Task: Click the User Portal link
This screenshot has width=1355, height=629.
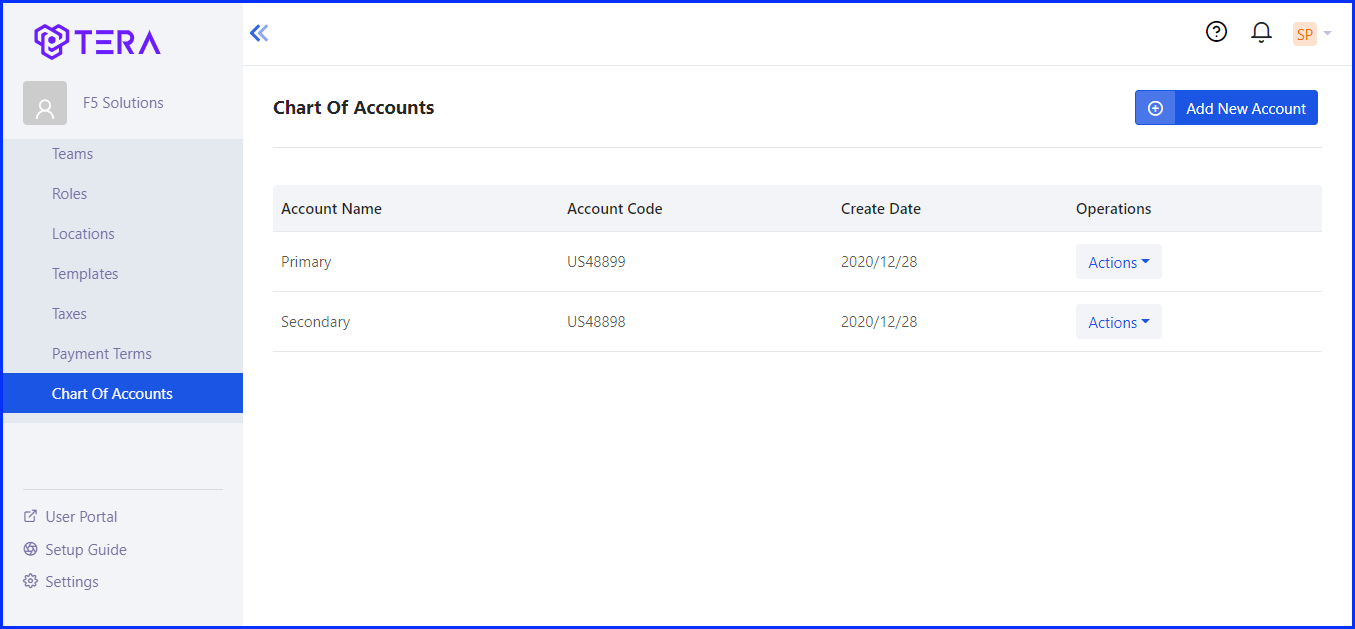Action: tap(81, 517)
